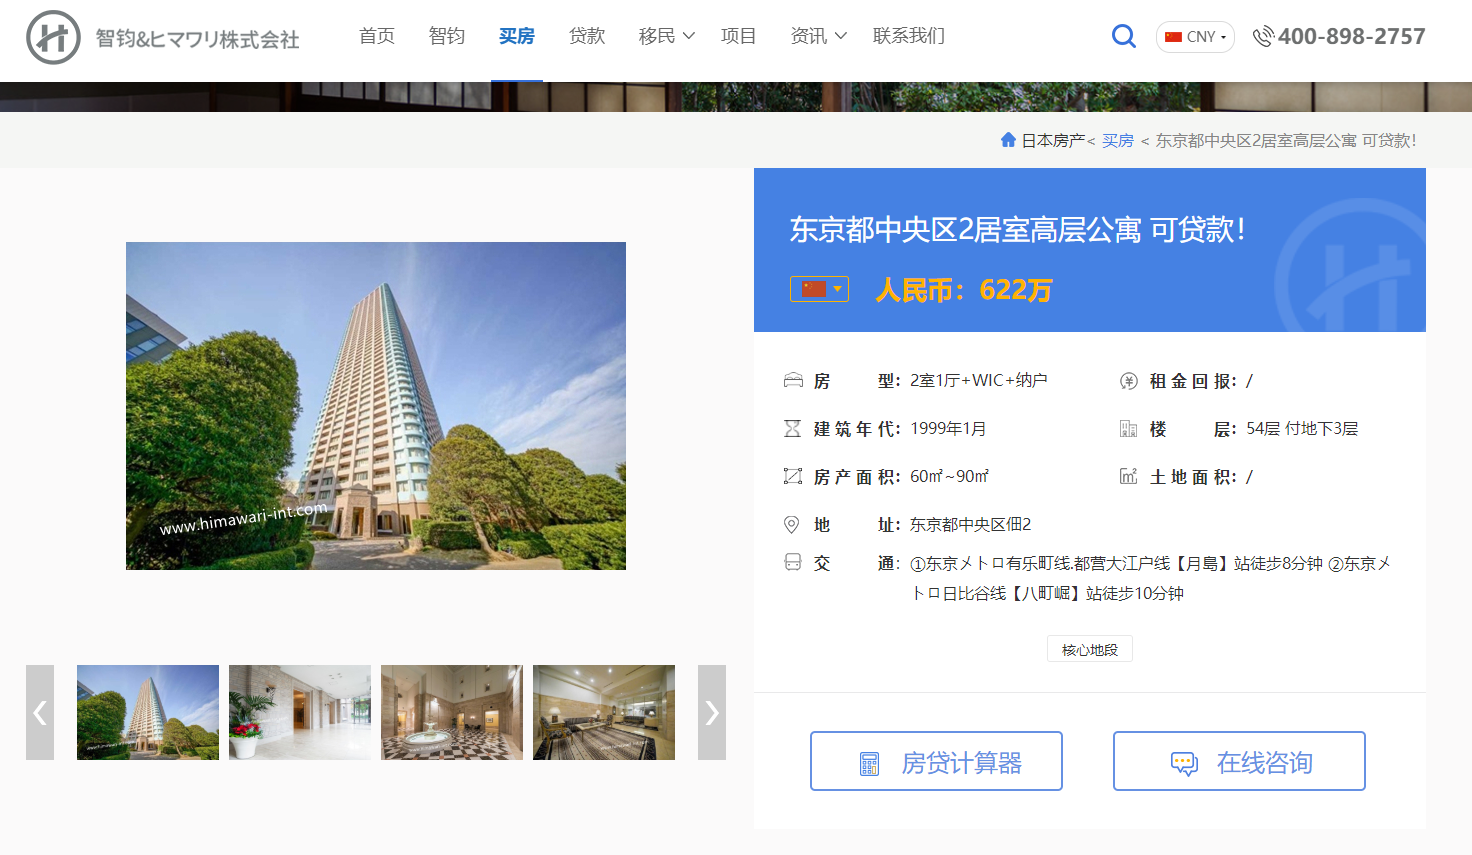1472x855 pixels.
Task: Expand the 资讯 navigation menu
Action: pos(818,36)
